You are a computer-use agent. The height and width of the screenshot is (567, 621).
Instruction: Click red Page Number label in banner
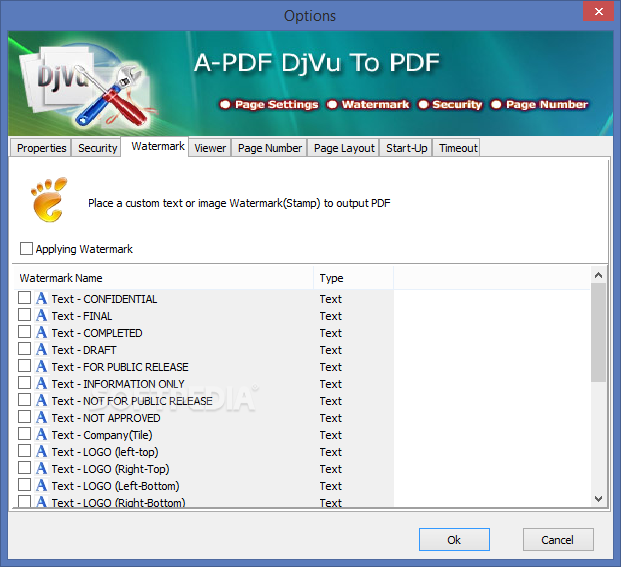[539, 105]
